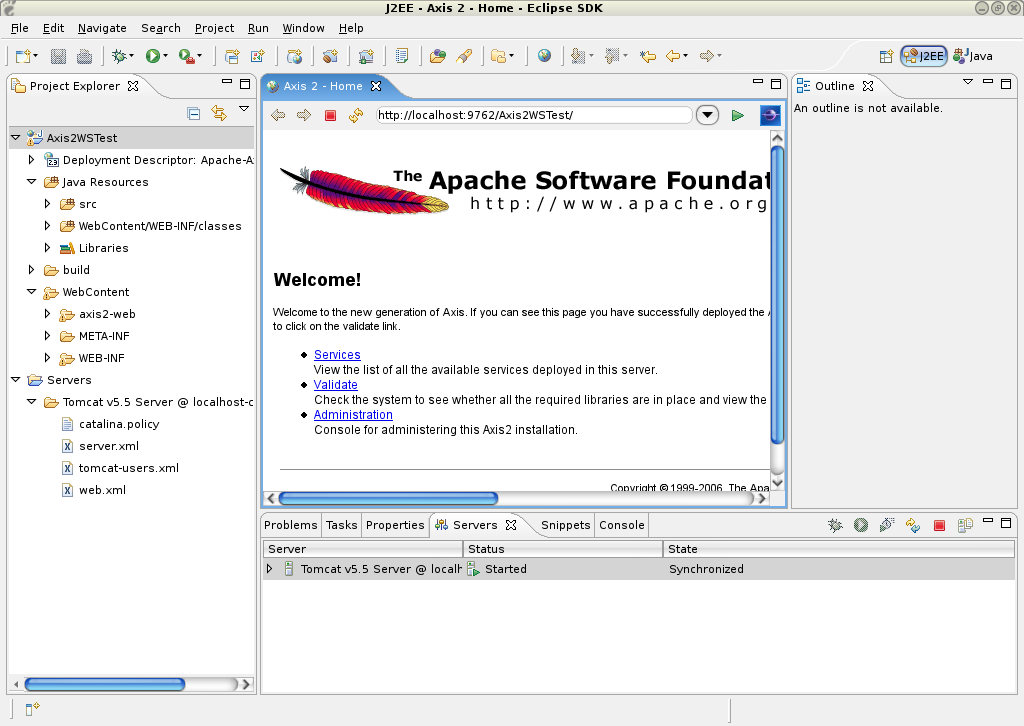Stop loading the browser page
1024x726 pixels.
(330, 116)
